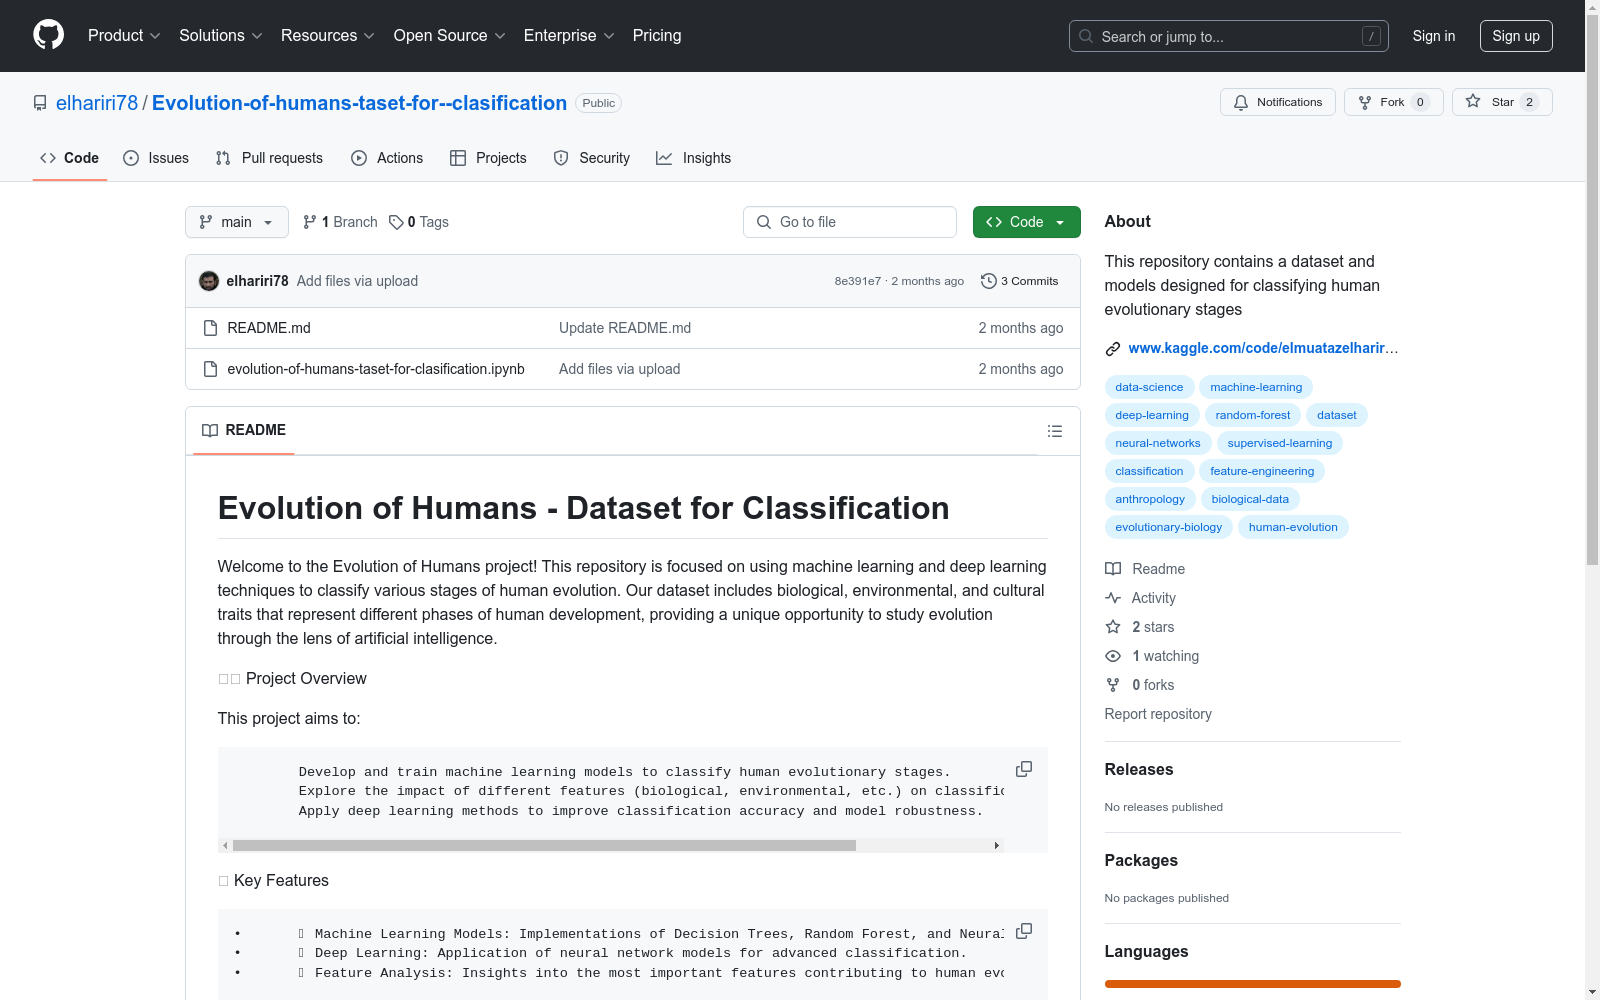Expand the green Code dropdown button
Viewport: 1600px width, 1000px height.
click(x=1027, y=222)
